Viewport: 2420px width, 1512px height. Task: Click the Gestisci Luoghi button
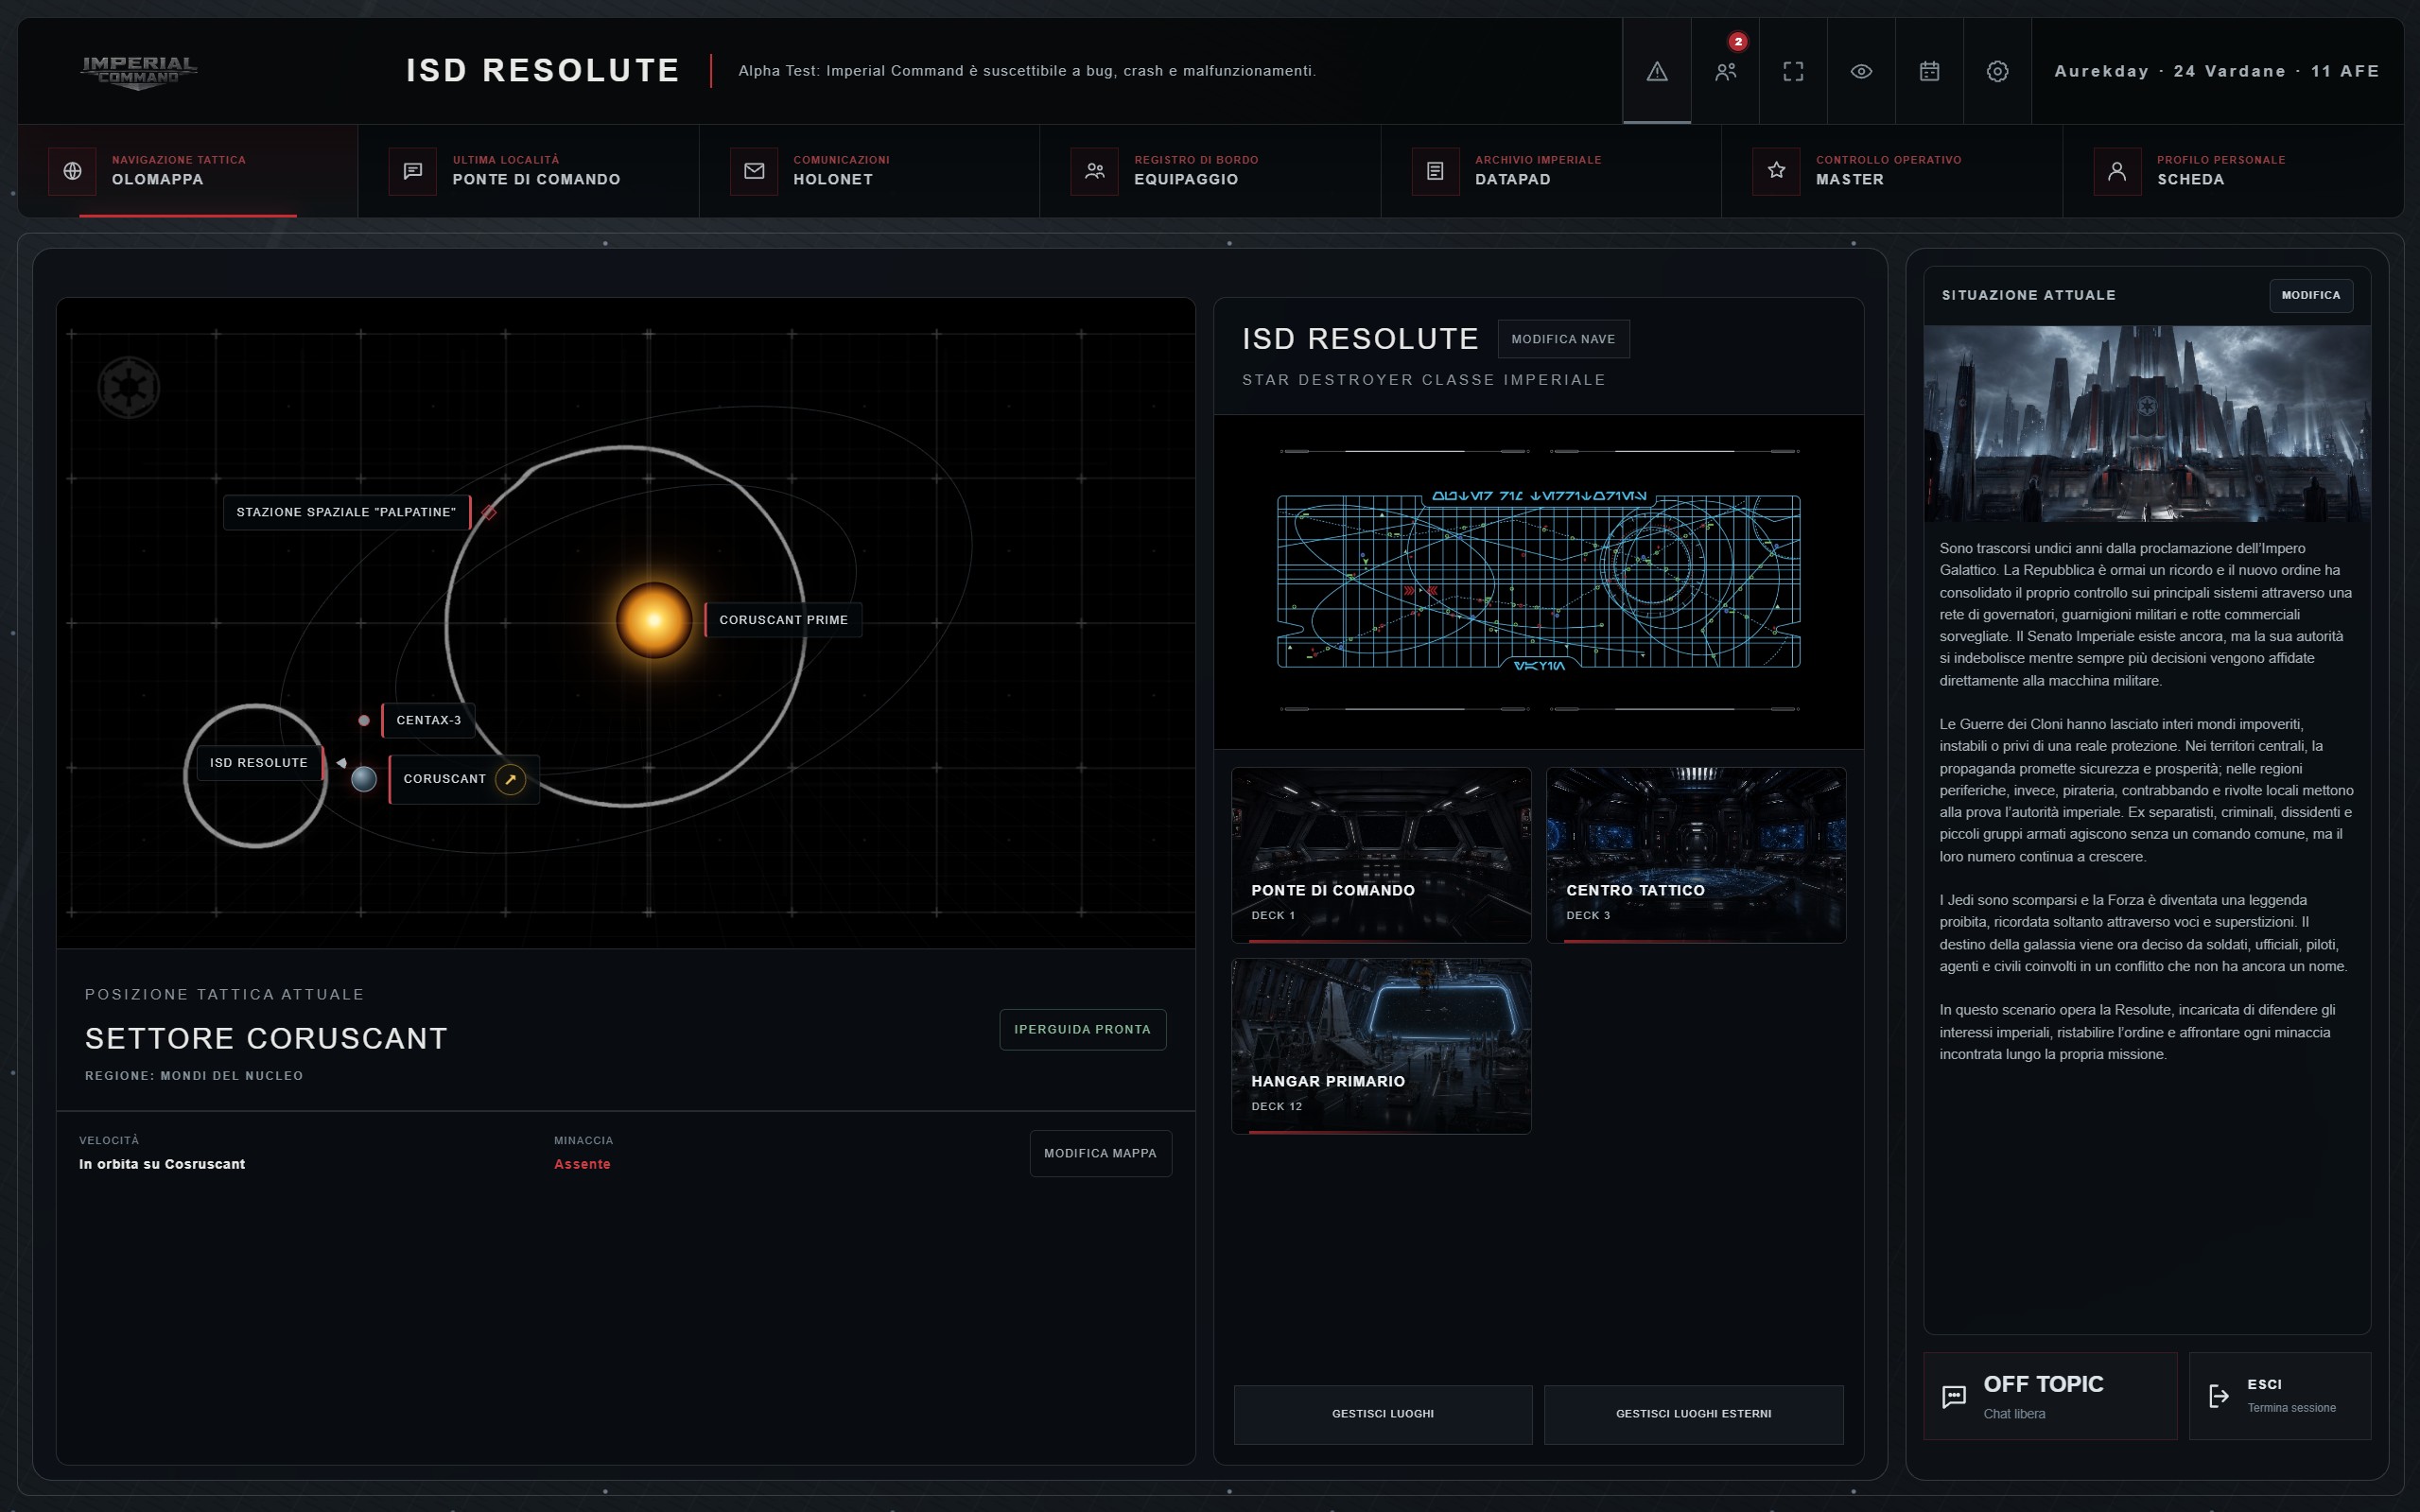tap(1383, 1414)
